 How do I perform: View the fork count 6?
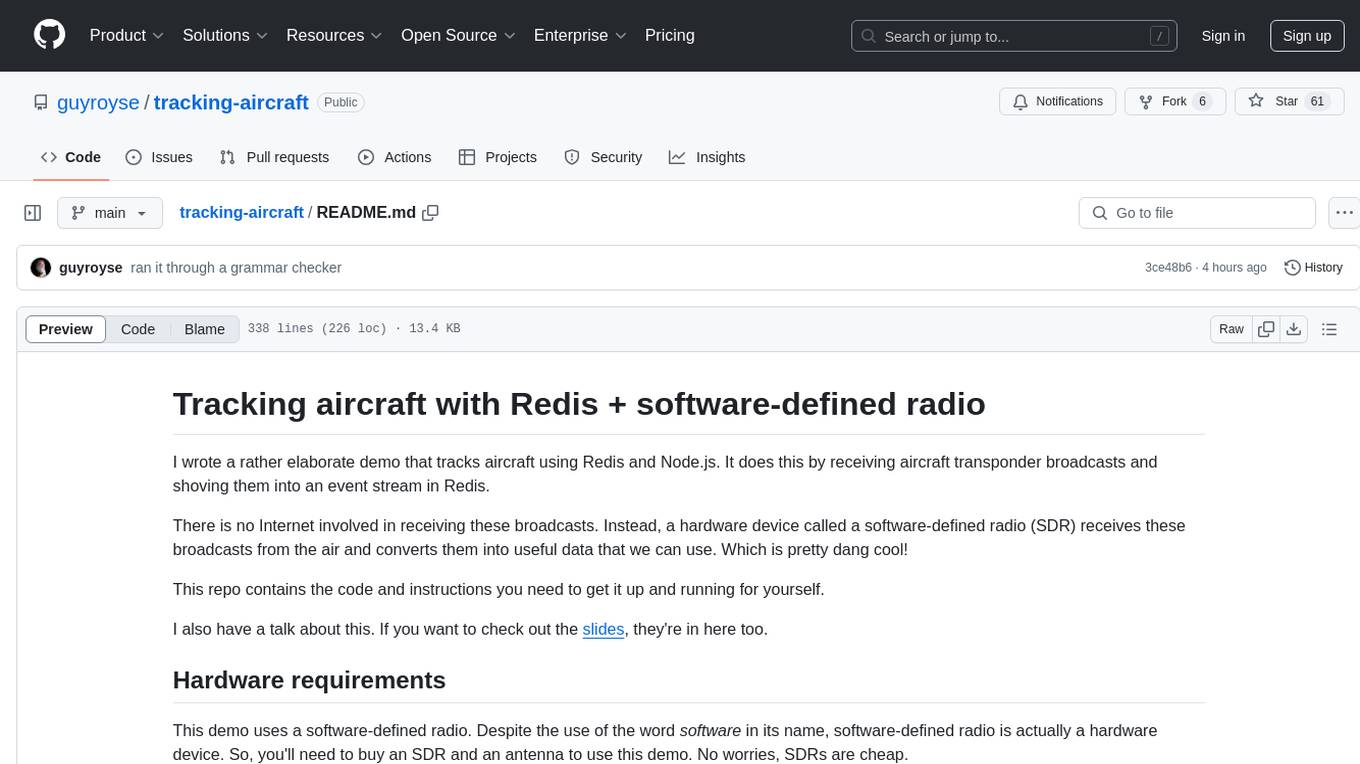tap(1202, 101)
